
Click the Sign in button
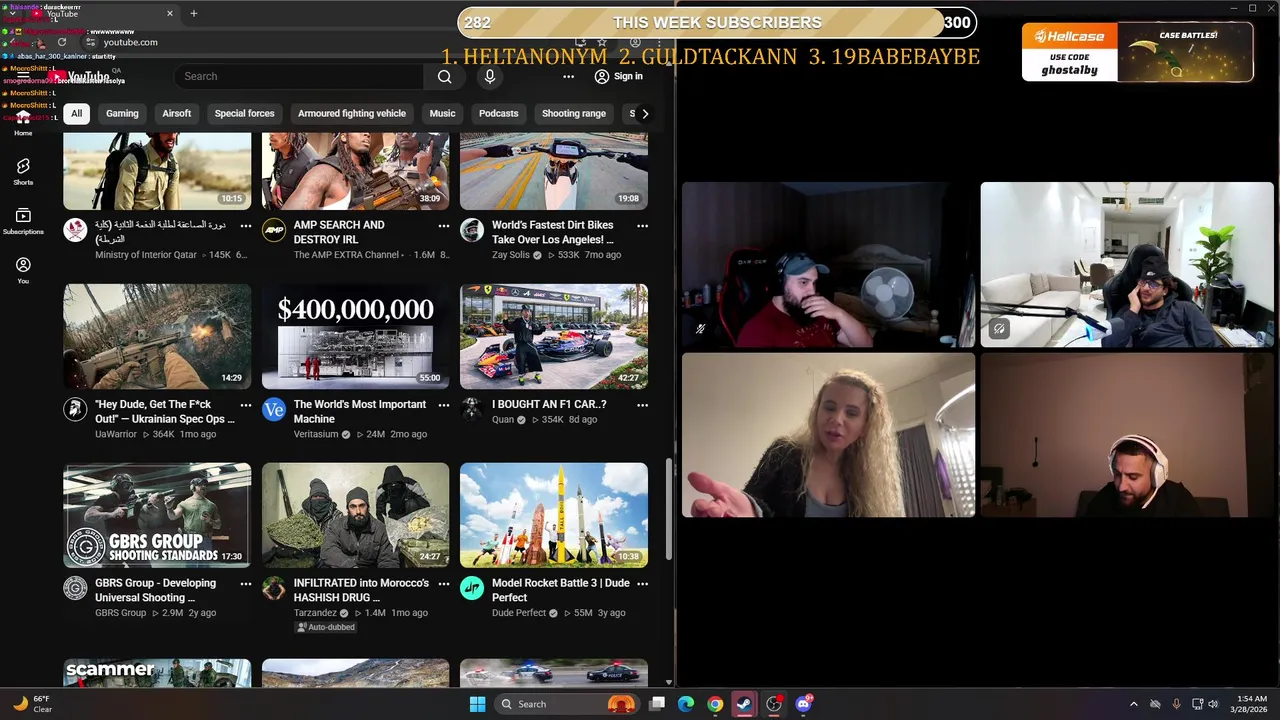(x=618, y=77)
